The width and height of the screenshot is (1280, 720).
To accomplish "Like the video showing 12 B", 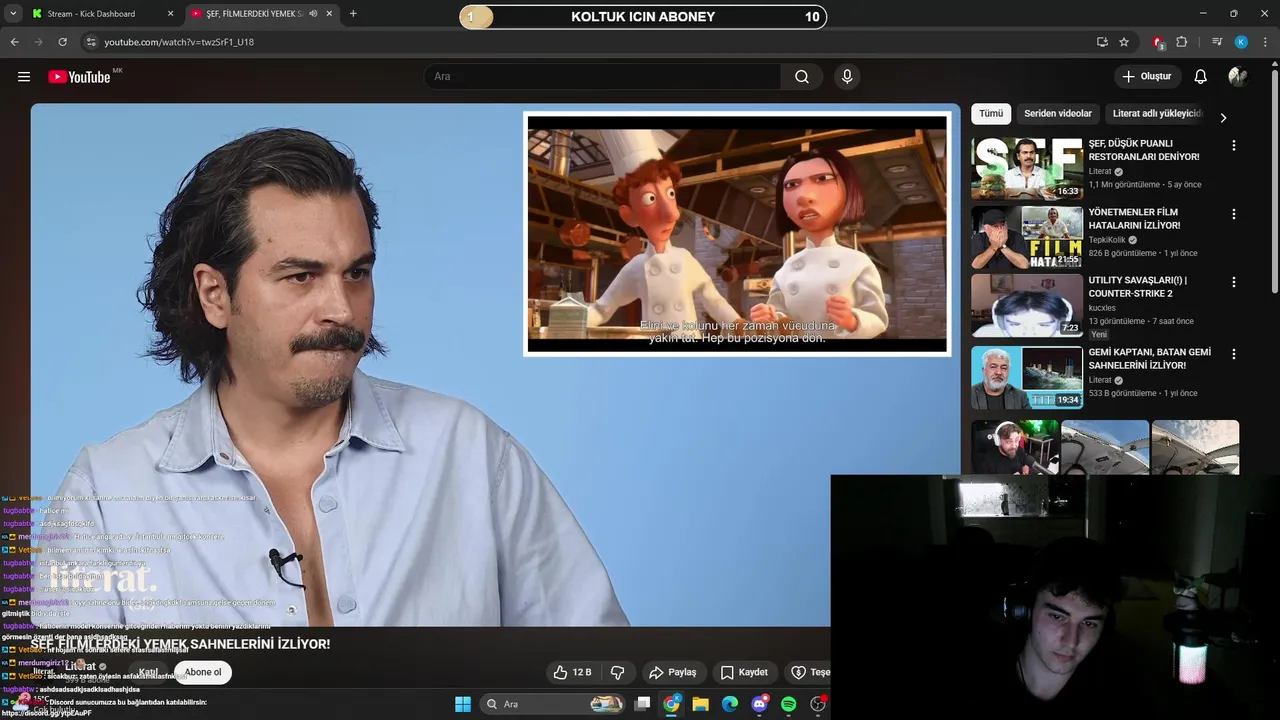I will (573, 672).
